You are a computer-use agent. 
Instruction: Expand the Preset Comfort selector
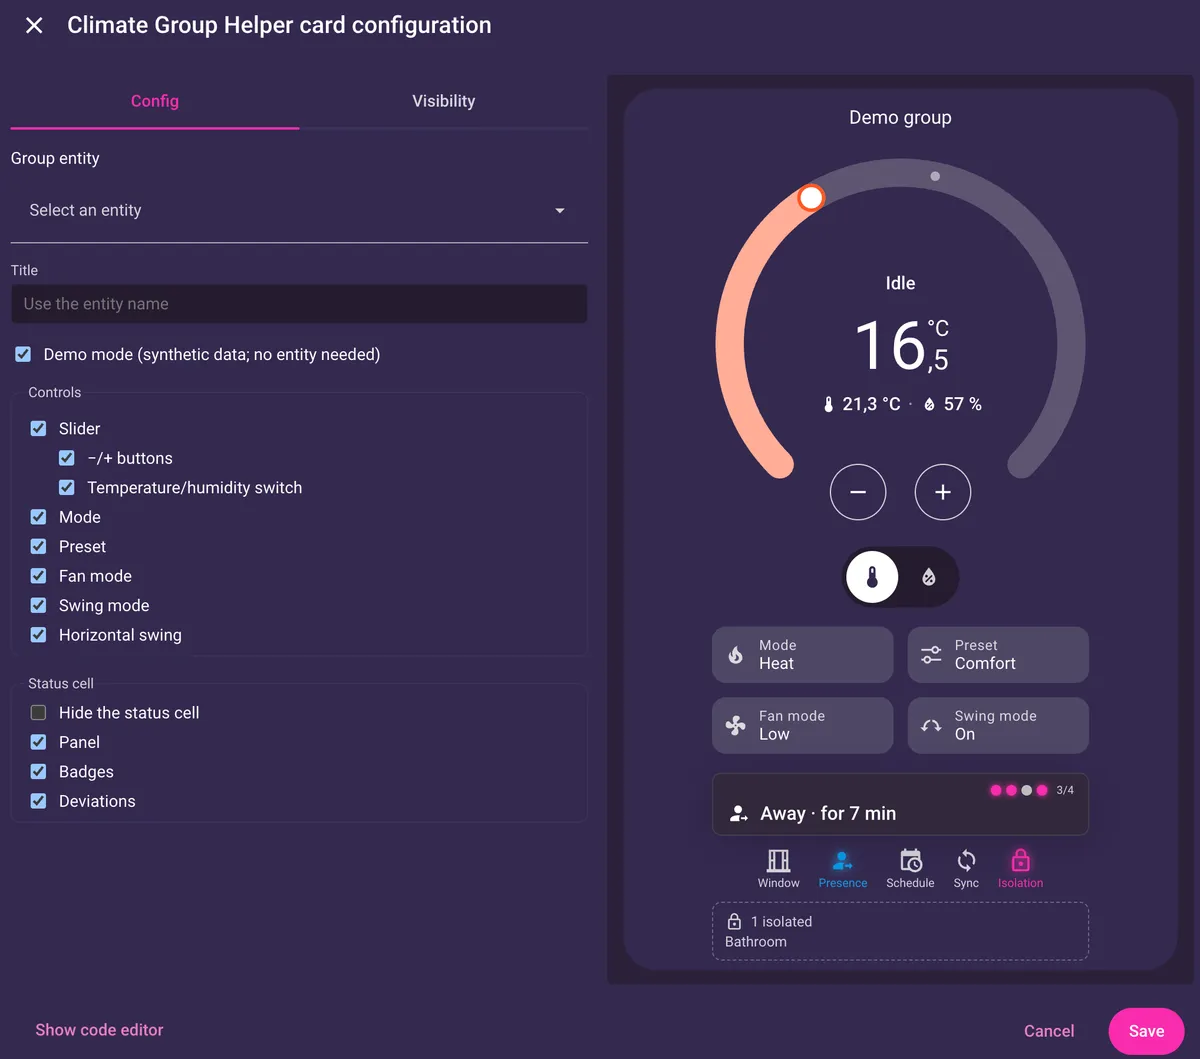click(x=998, y=655)
